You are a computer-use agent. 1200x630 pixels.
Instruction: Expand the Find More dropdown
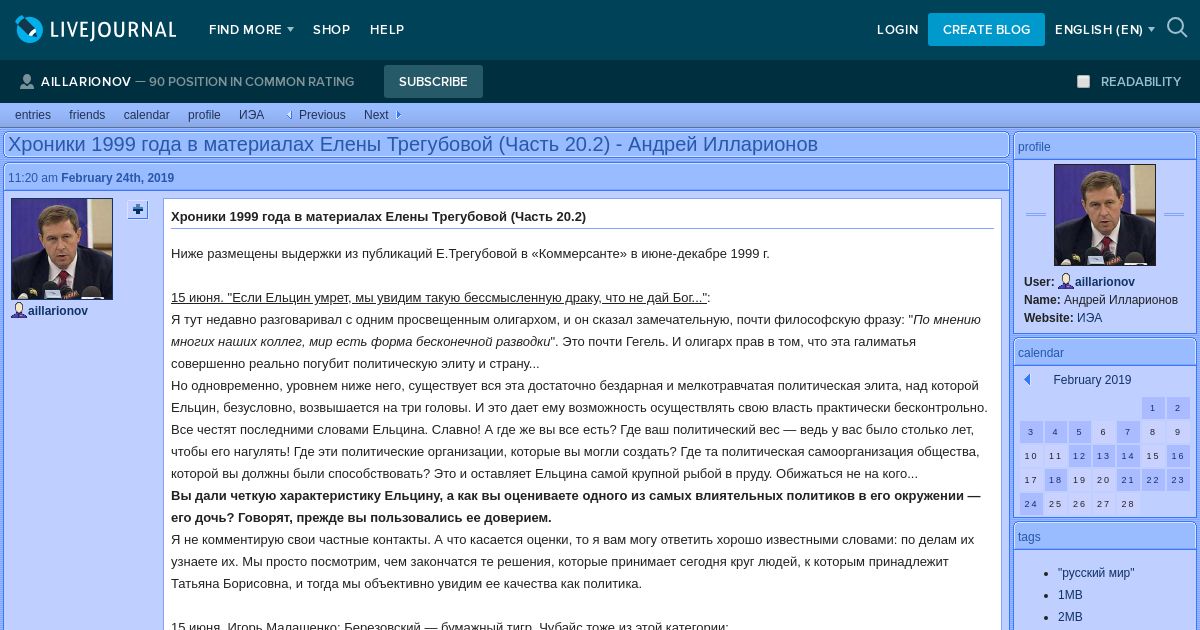tap(251, 30)
